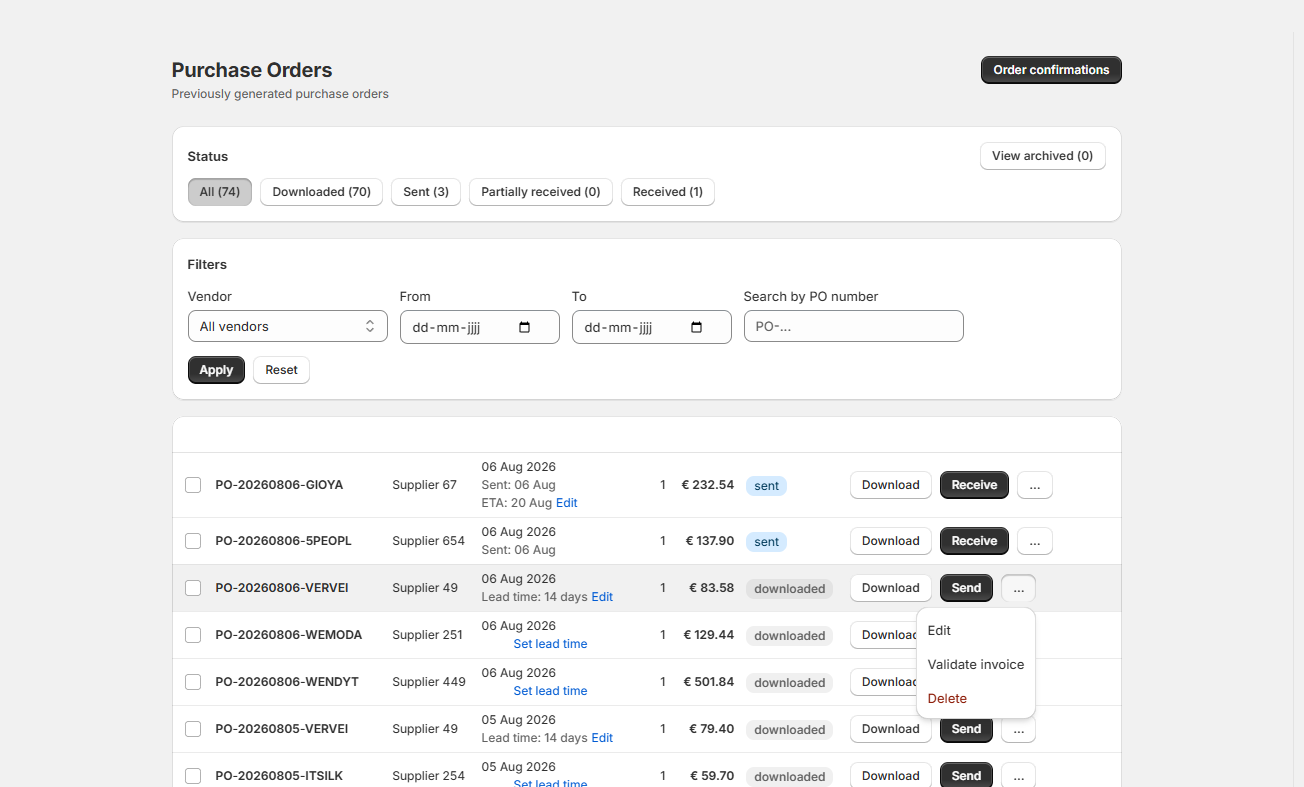Screen dimensions: 1304x787
Task: Choose Delete from the row actions menu
Action: pyautogui.click(x=976, y=699)
